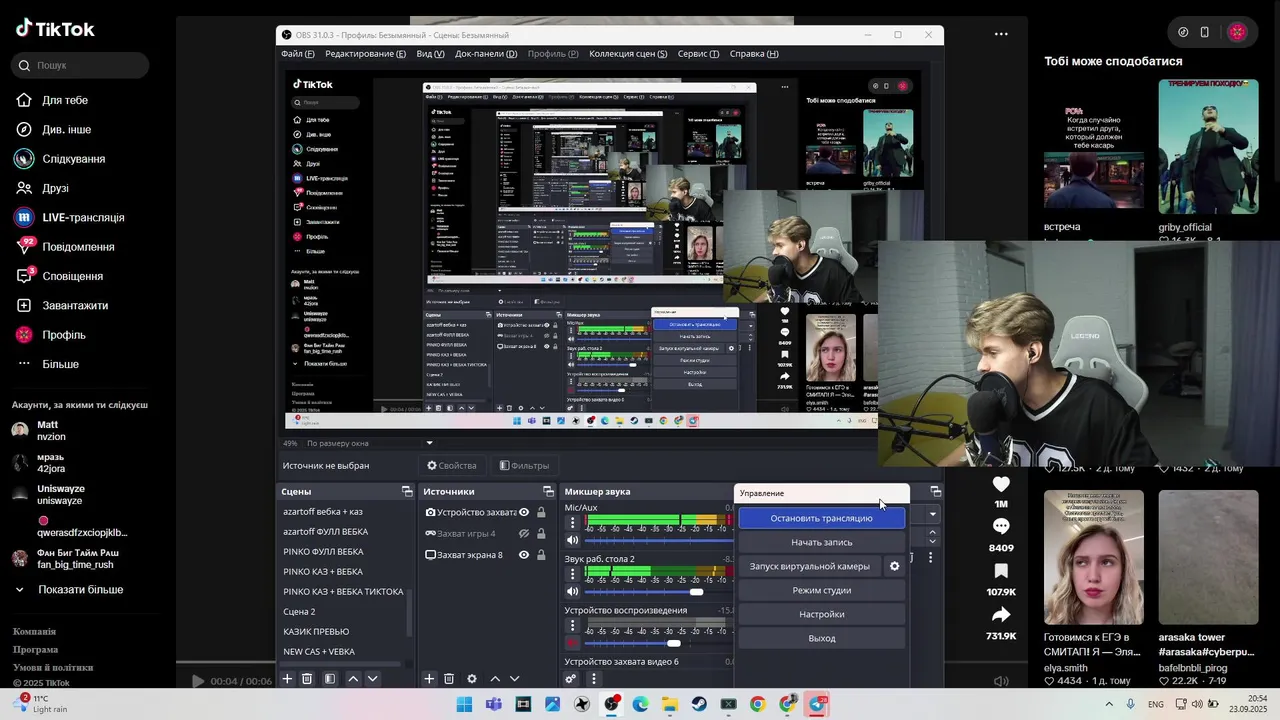Add a source with plus in Источники
The height and width of the screenshot is (720, 1280).
tap(429, 679)
